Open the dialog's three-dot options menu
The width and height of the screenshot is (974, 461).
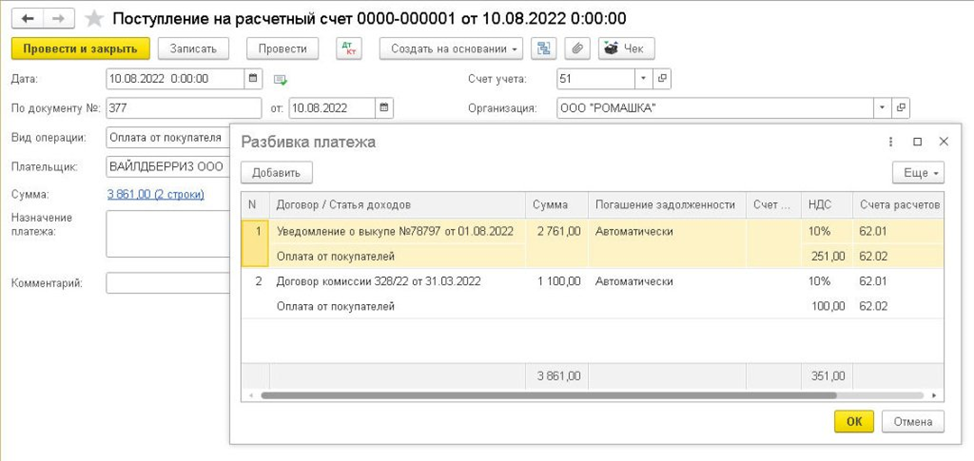coord(891,142)
